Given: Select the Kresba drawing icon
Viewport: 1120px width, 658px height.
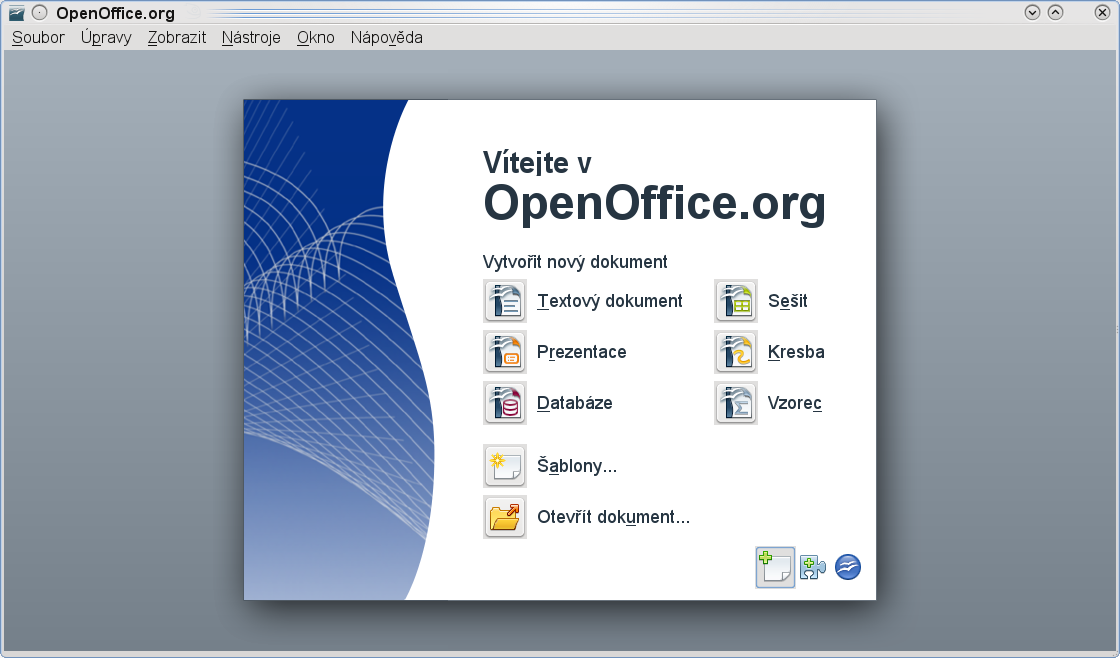Looking at the screenshot, I should coord(736,352).
